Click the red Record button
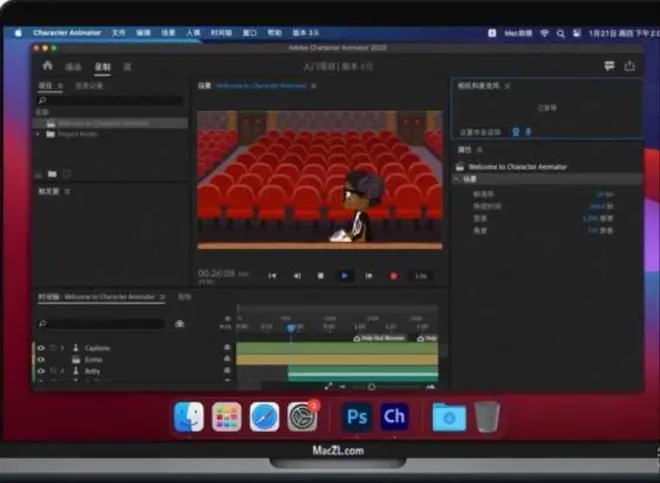 coord(393,275)
